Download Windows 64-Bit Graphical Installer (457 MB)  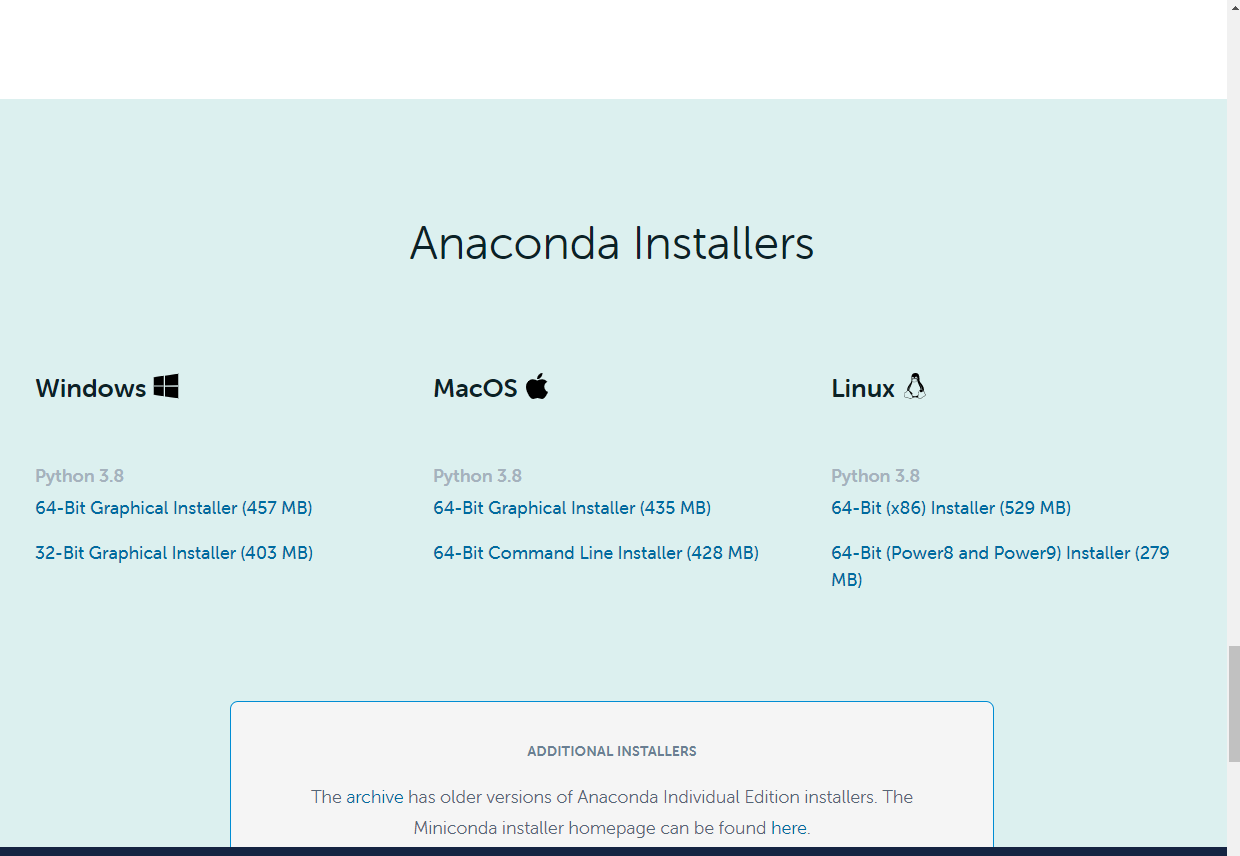pyautogui.click(x=174, y=508)
